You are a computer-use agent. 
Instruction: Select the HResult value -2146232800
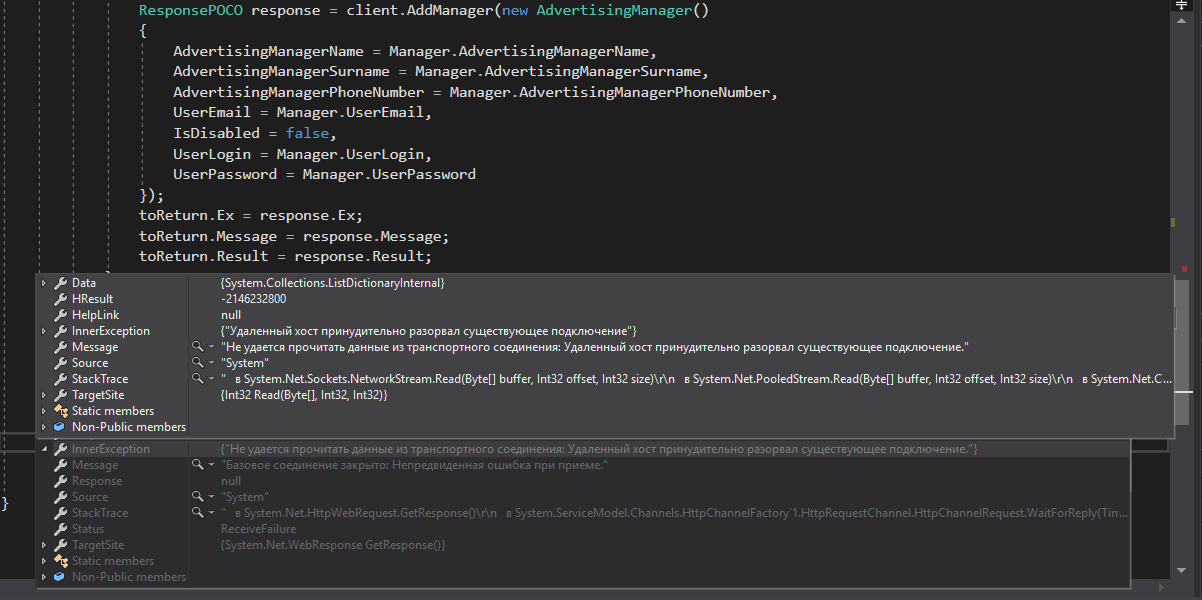pos(253,299)
